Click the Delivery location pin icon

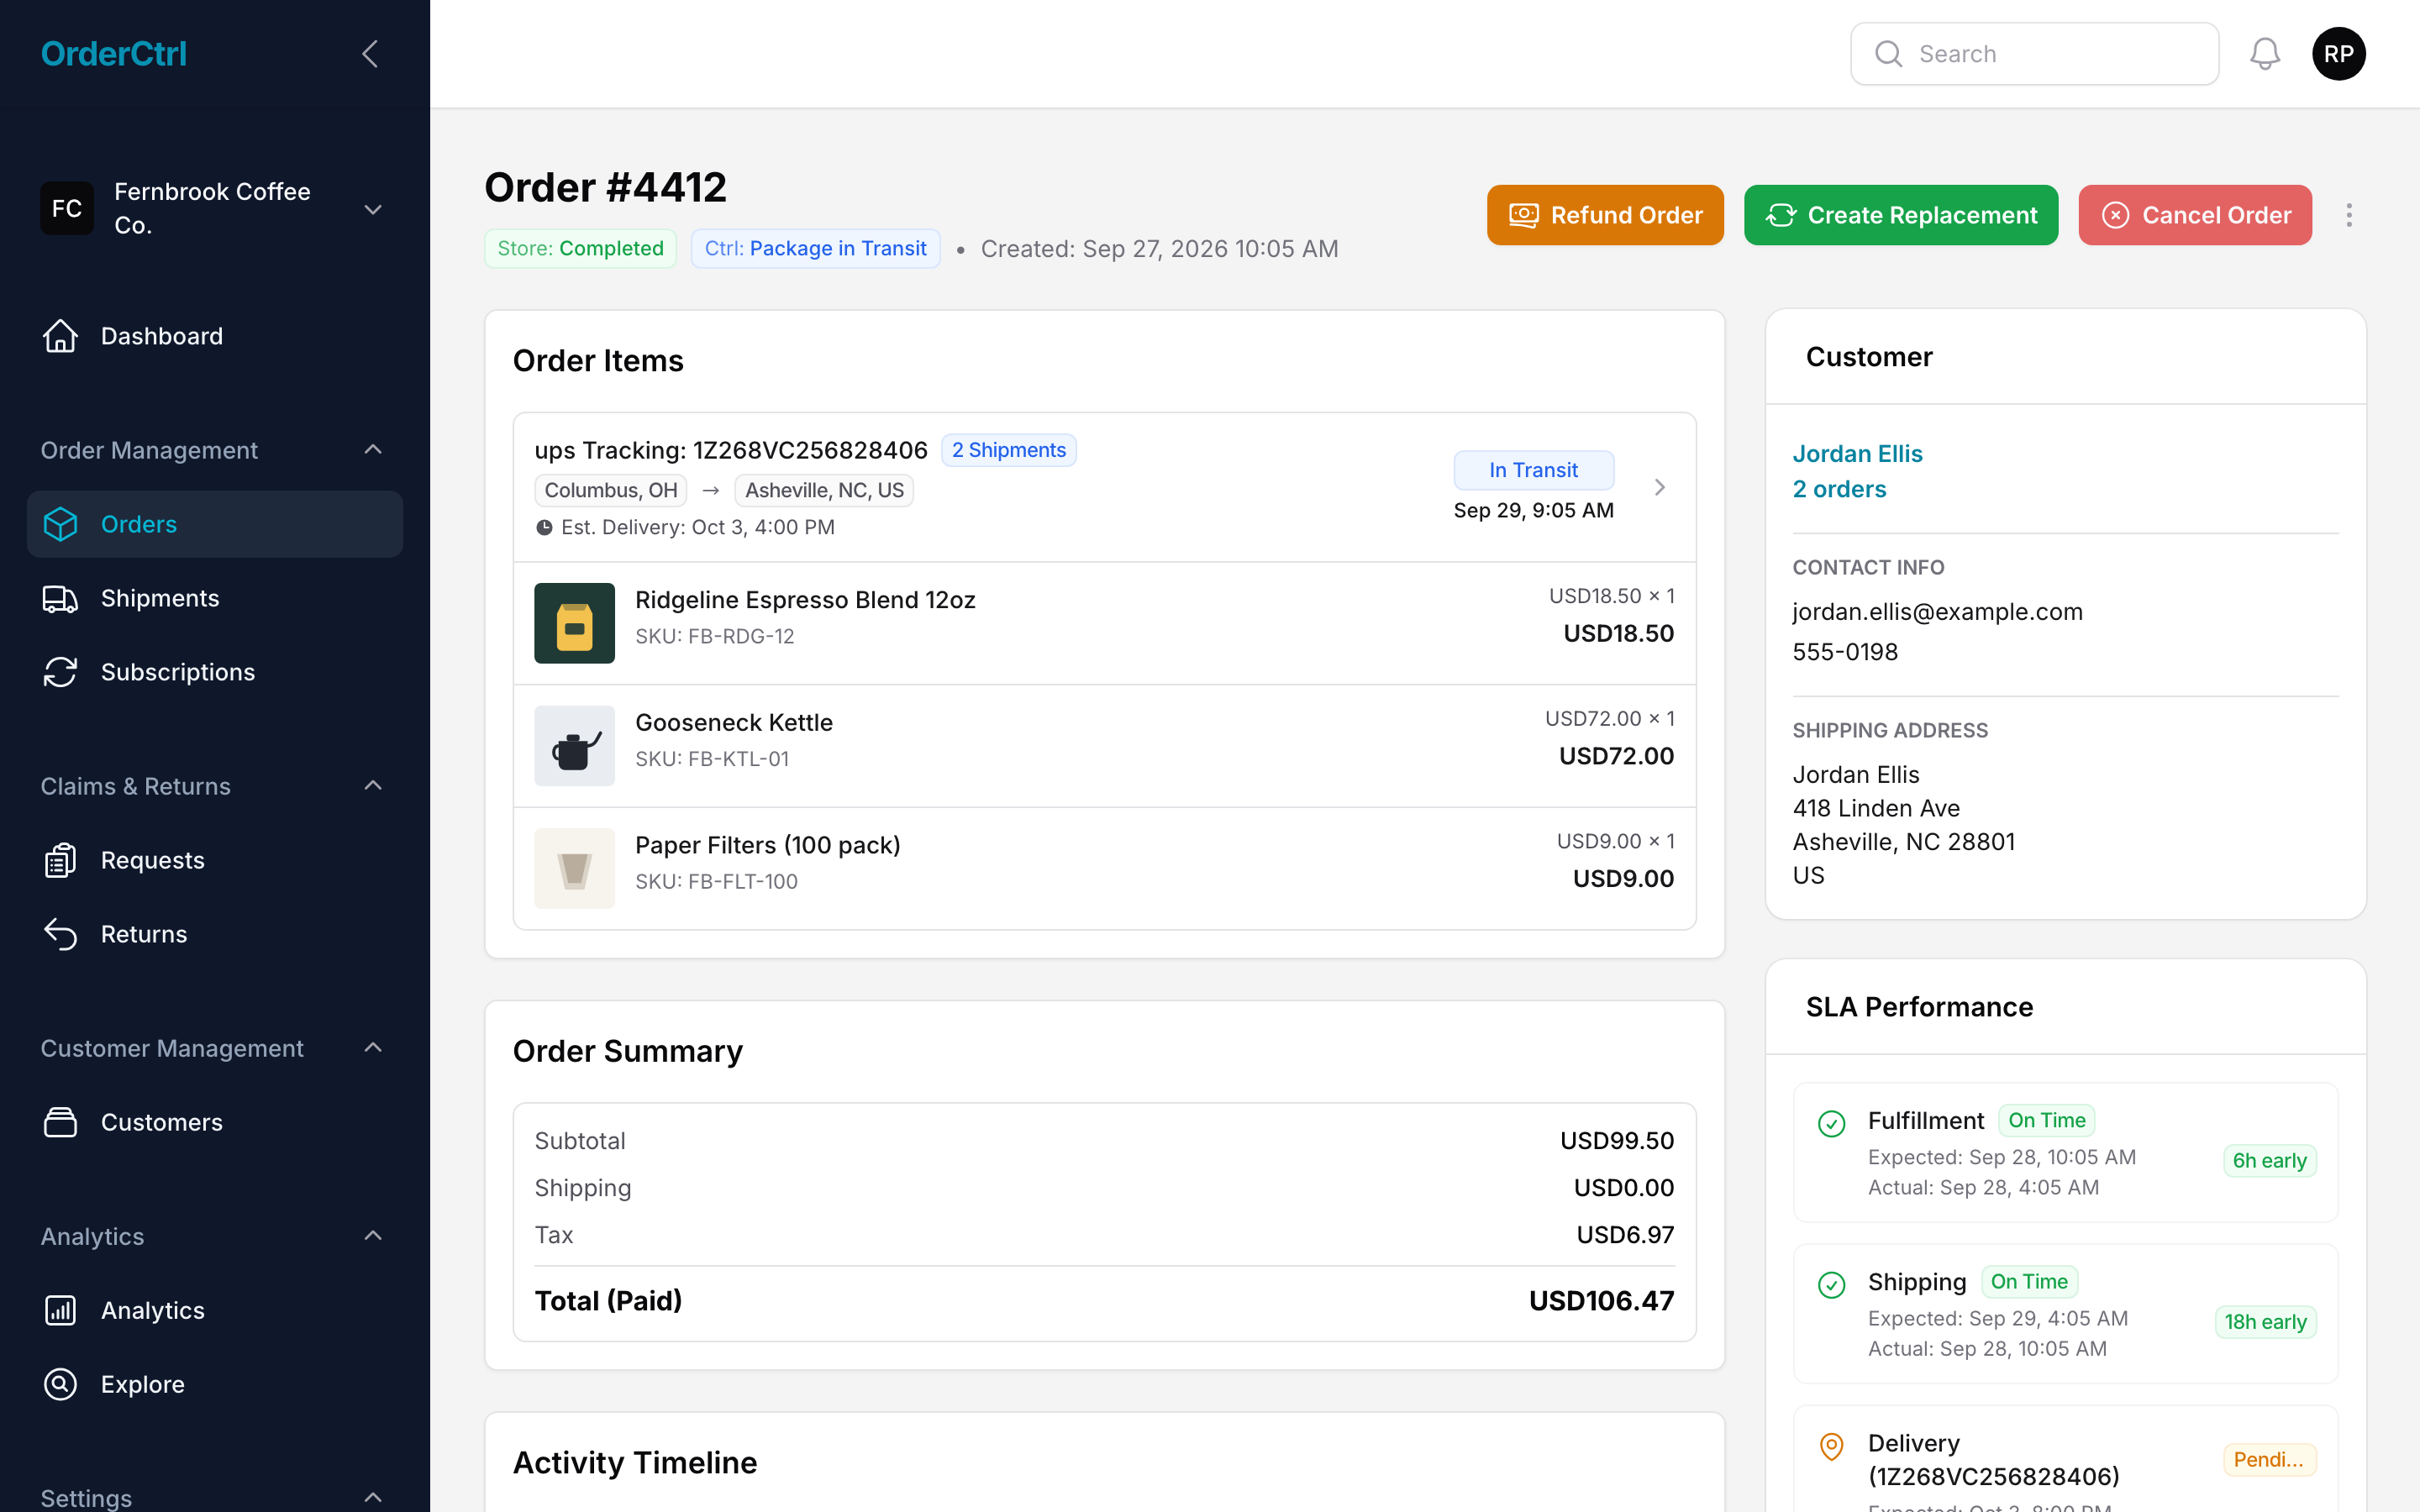[x=1831, y=1446]
